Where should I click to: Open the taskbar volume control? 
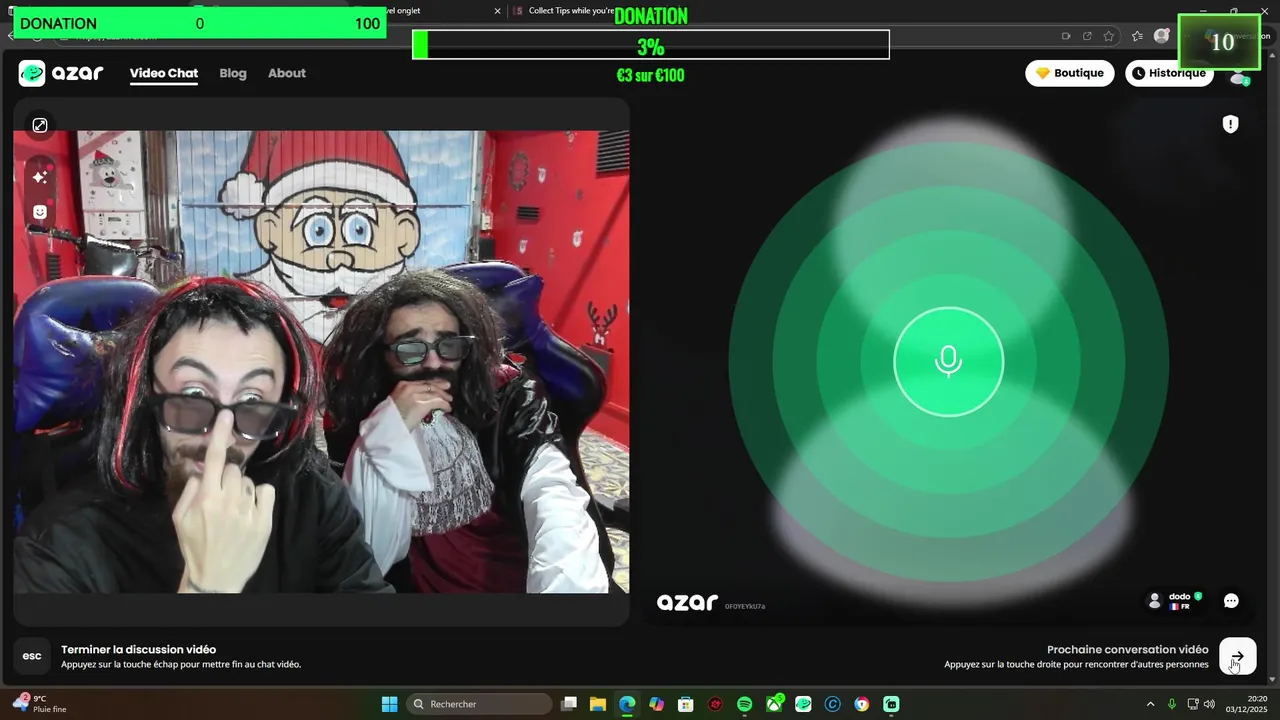coord(1210,704)
